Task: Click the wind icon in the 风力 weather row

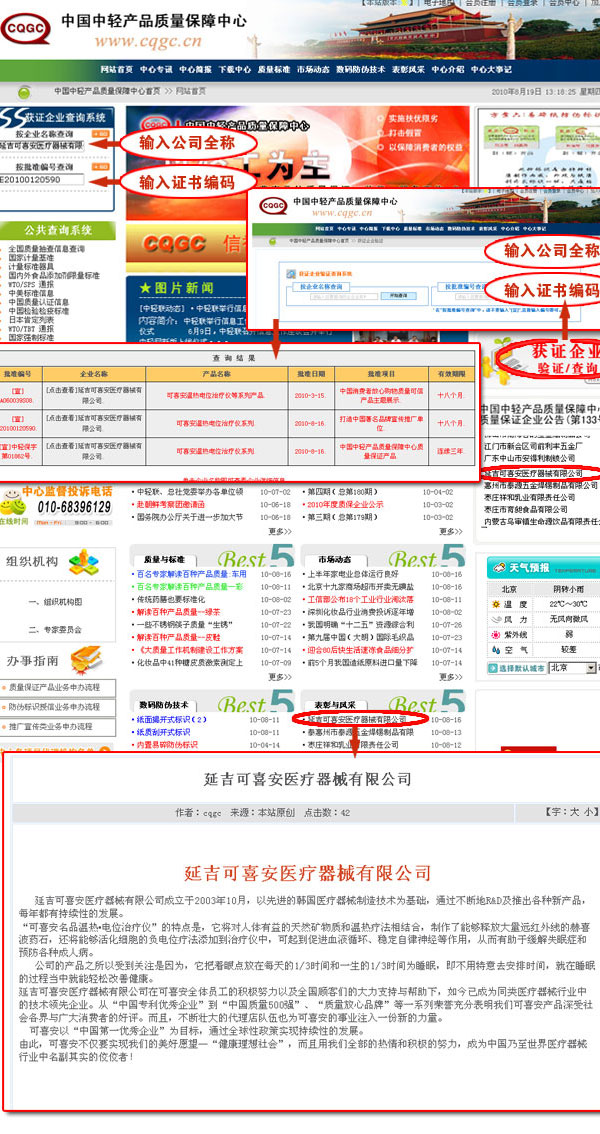Action: point(496,620)
